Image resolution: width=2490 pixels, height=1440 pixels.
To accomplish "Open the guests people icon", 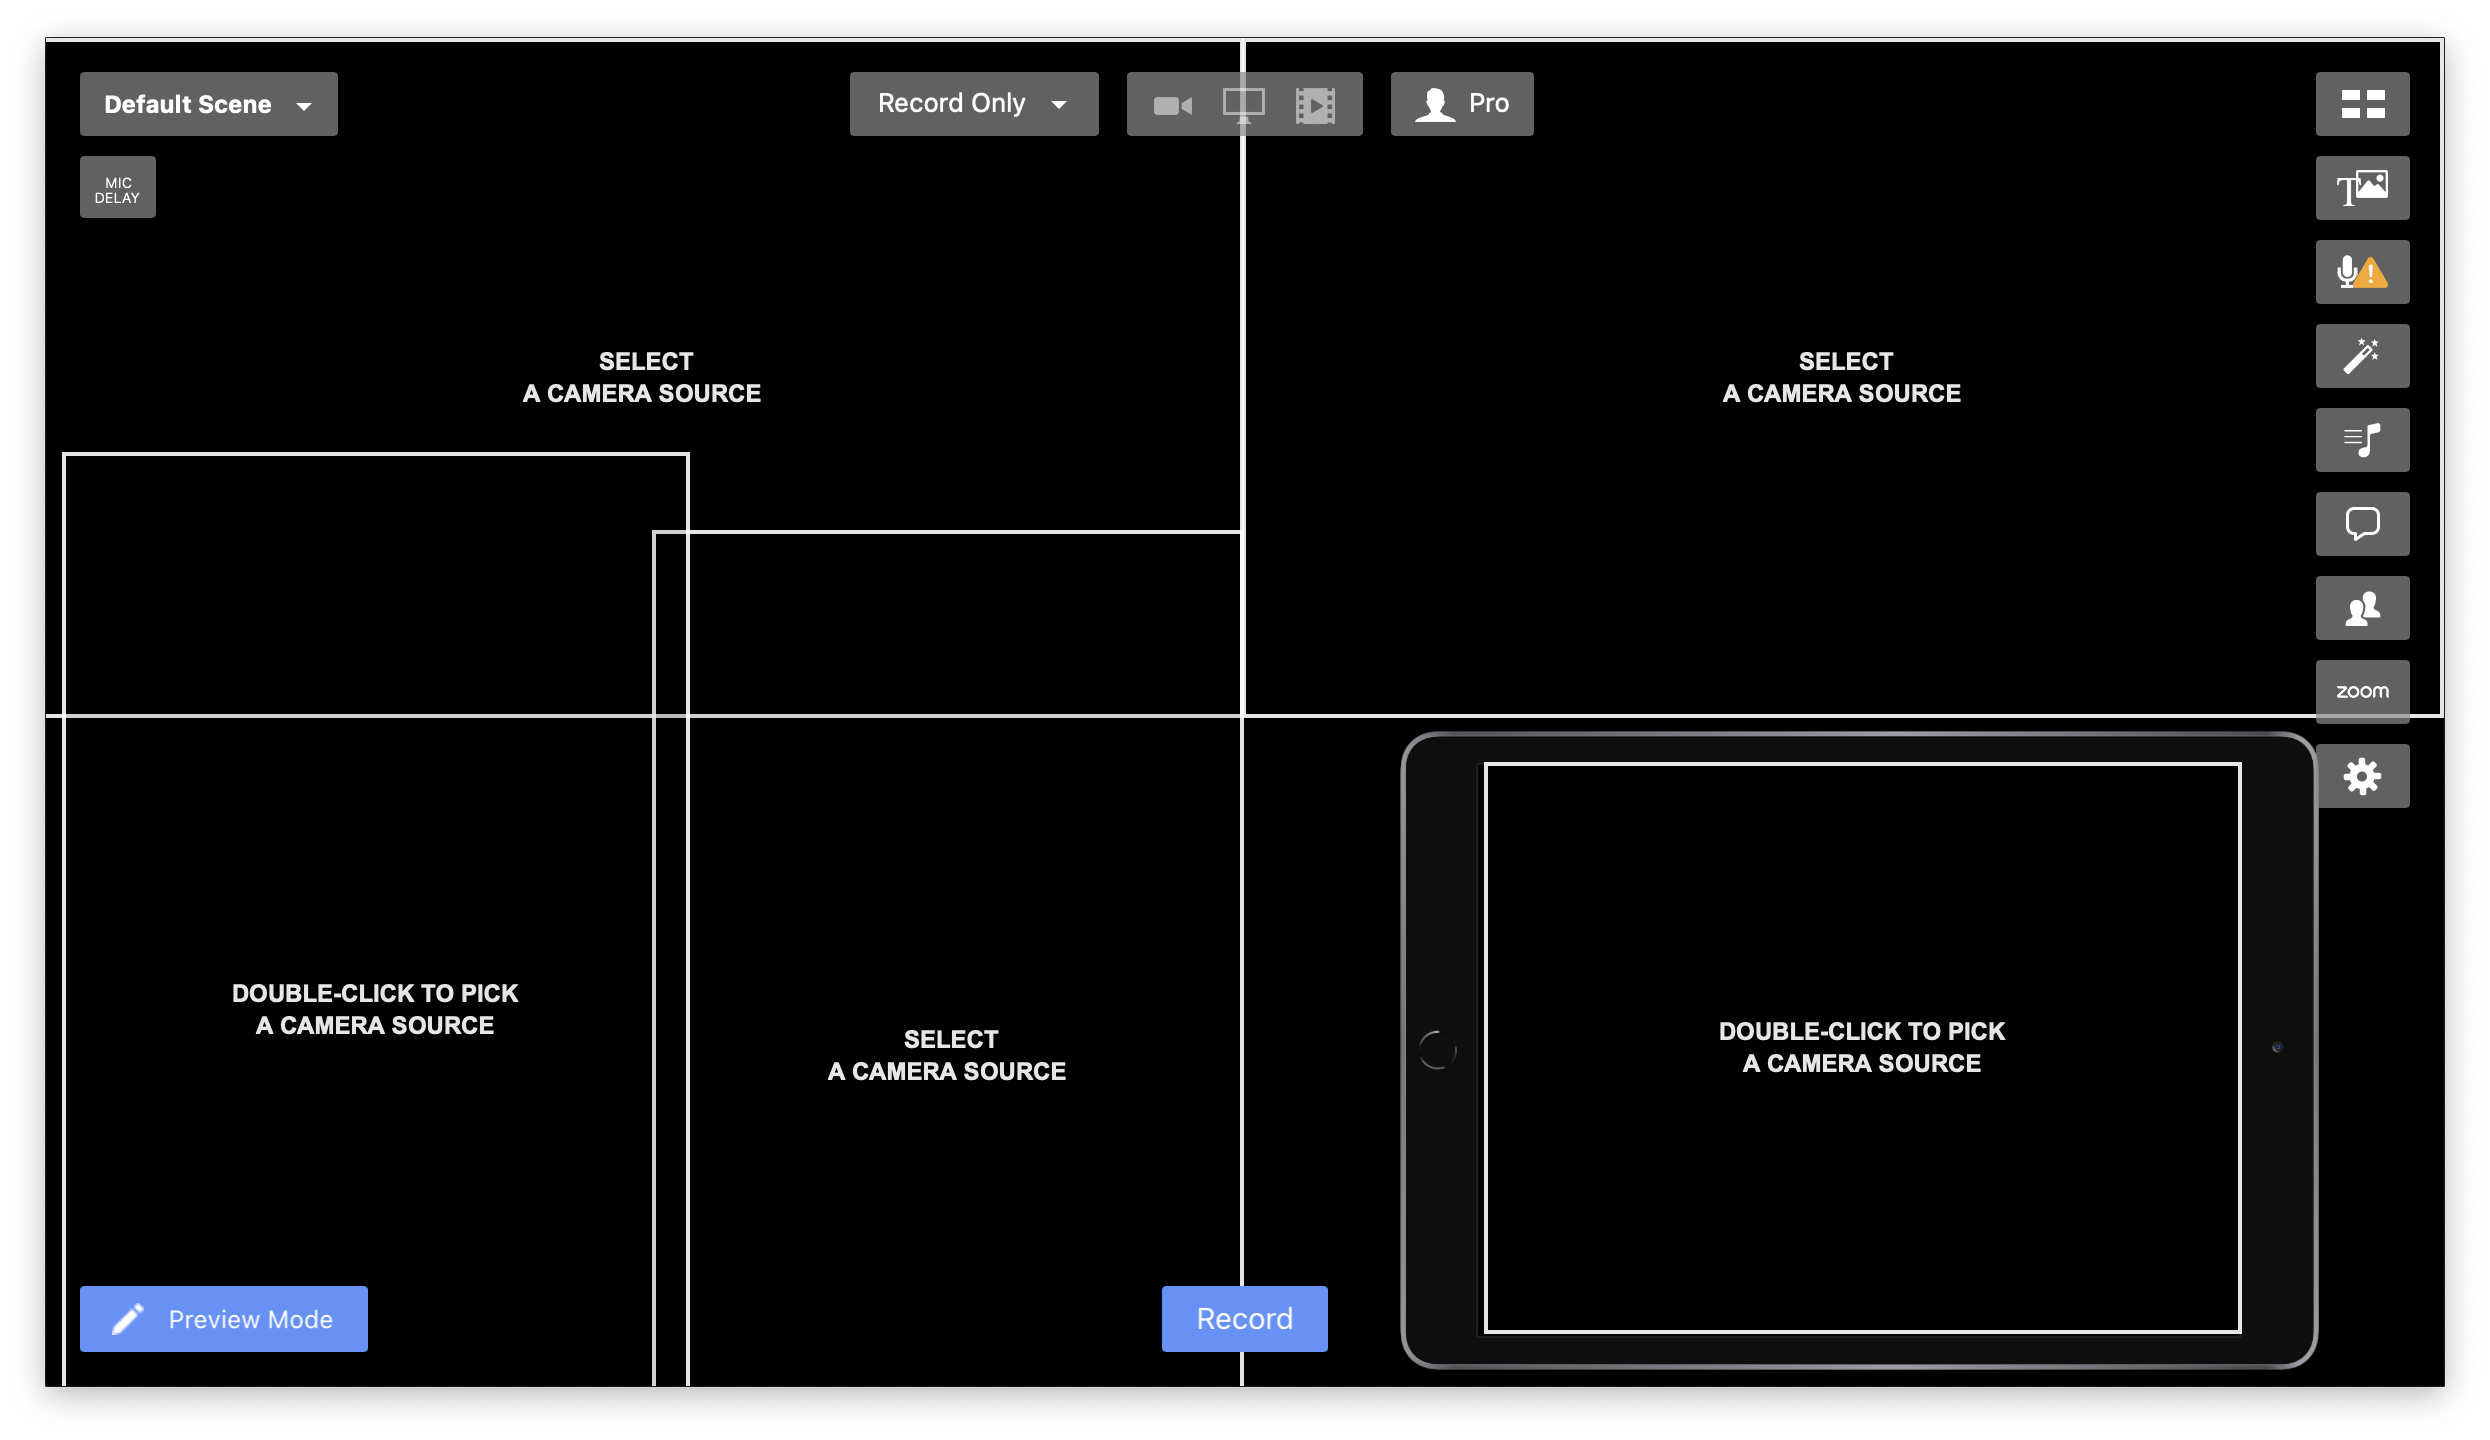I will coord(2362,608).
